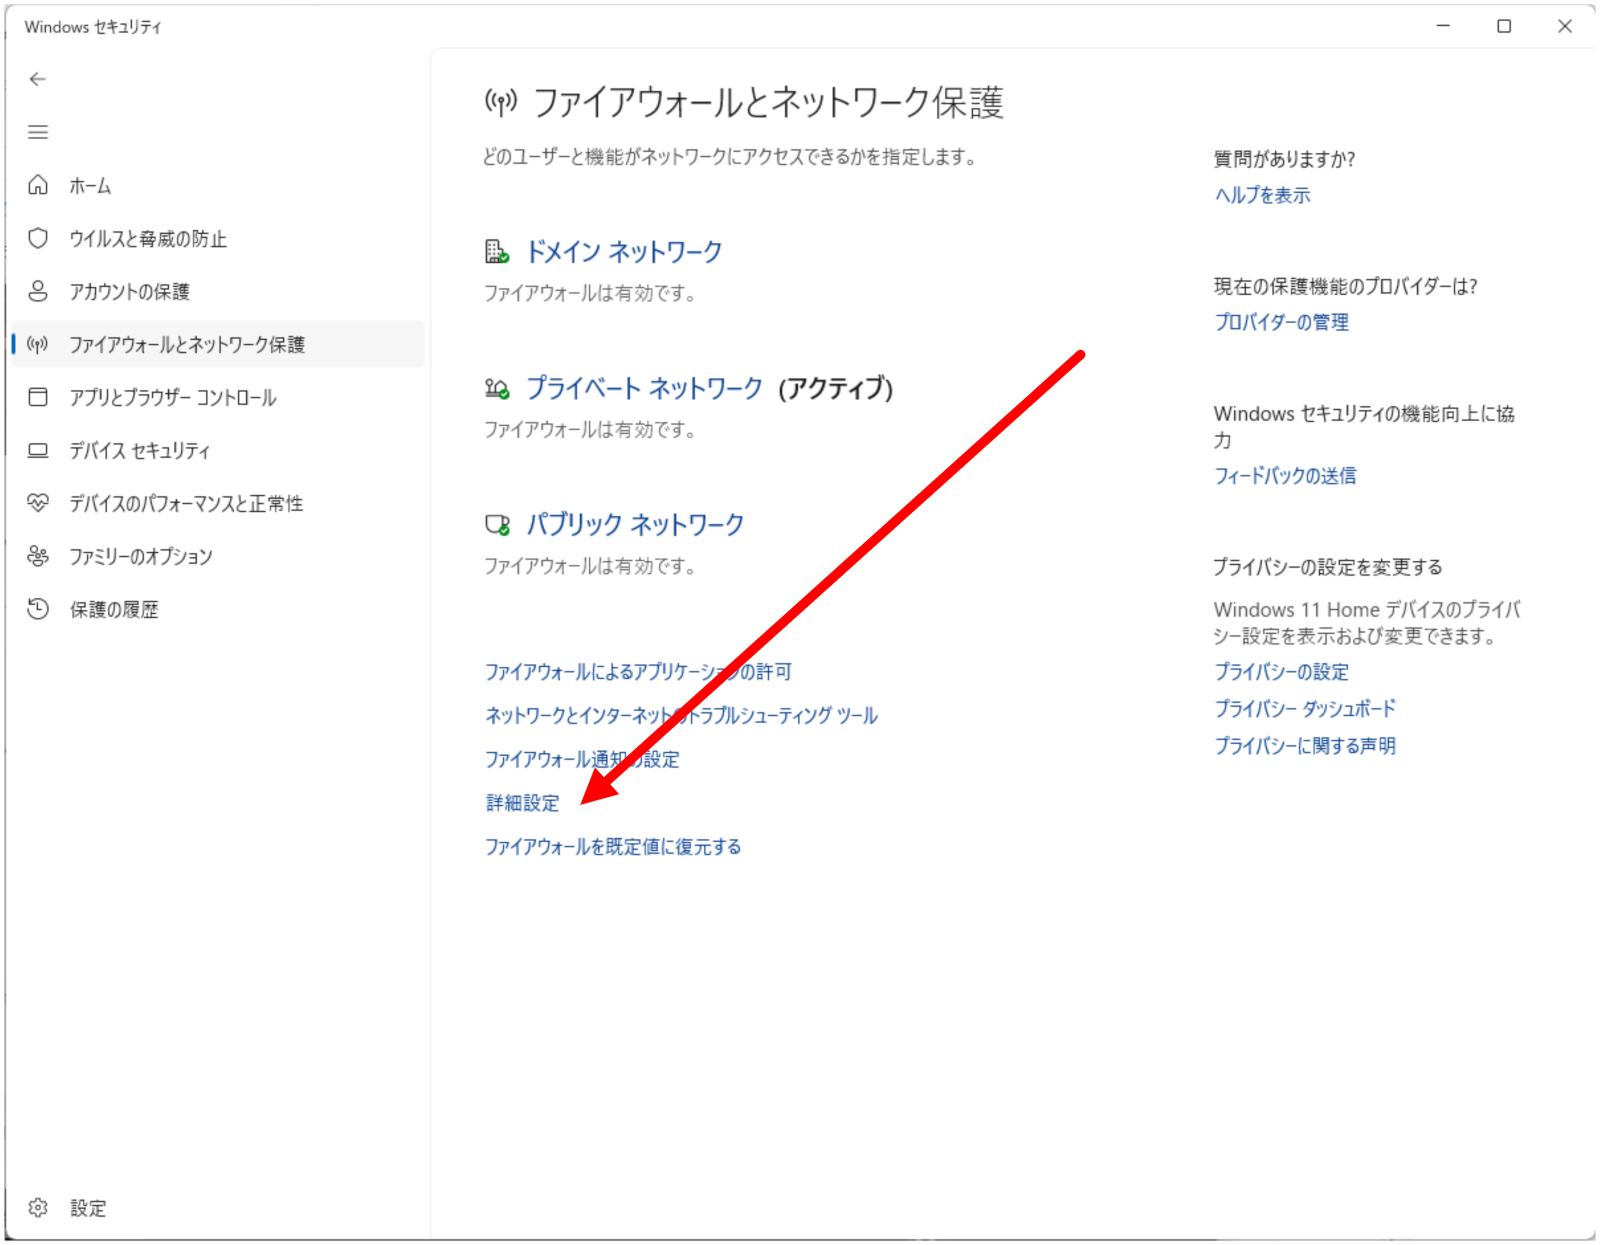Toggle the hamburger navigation menu
1600x1245 pixels.
[38, 132]
